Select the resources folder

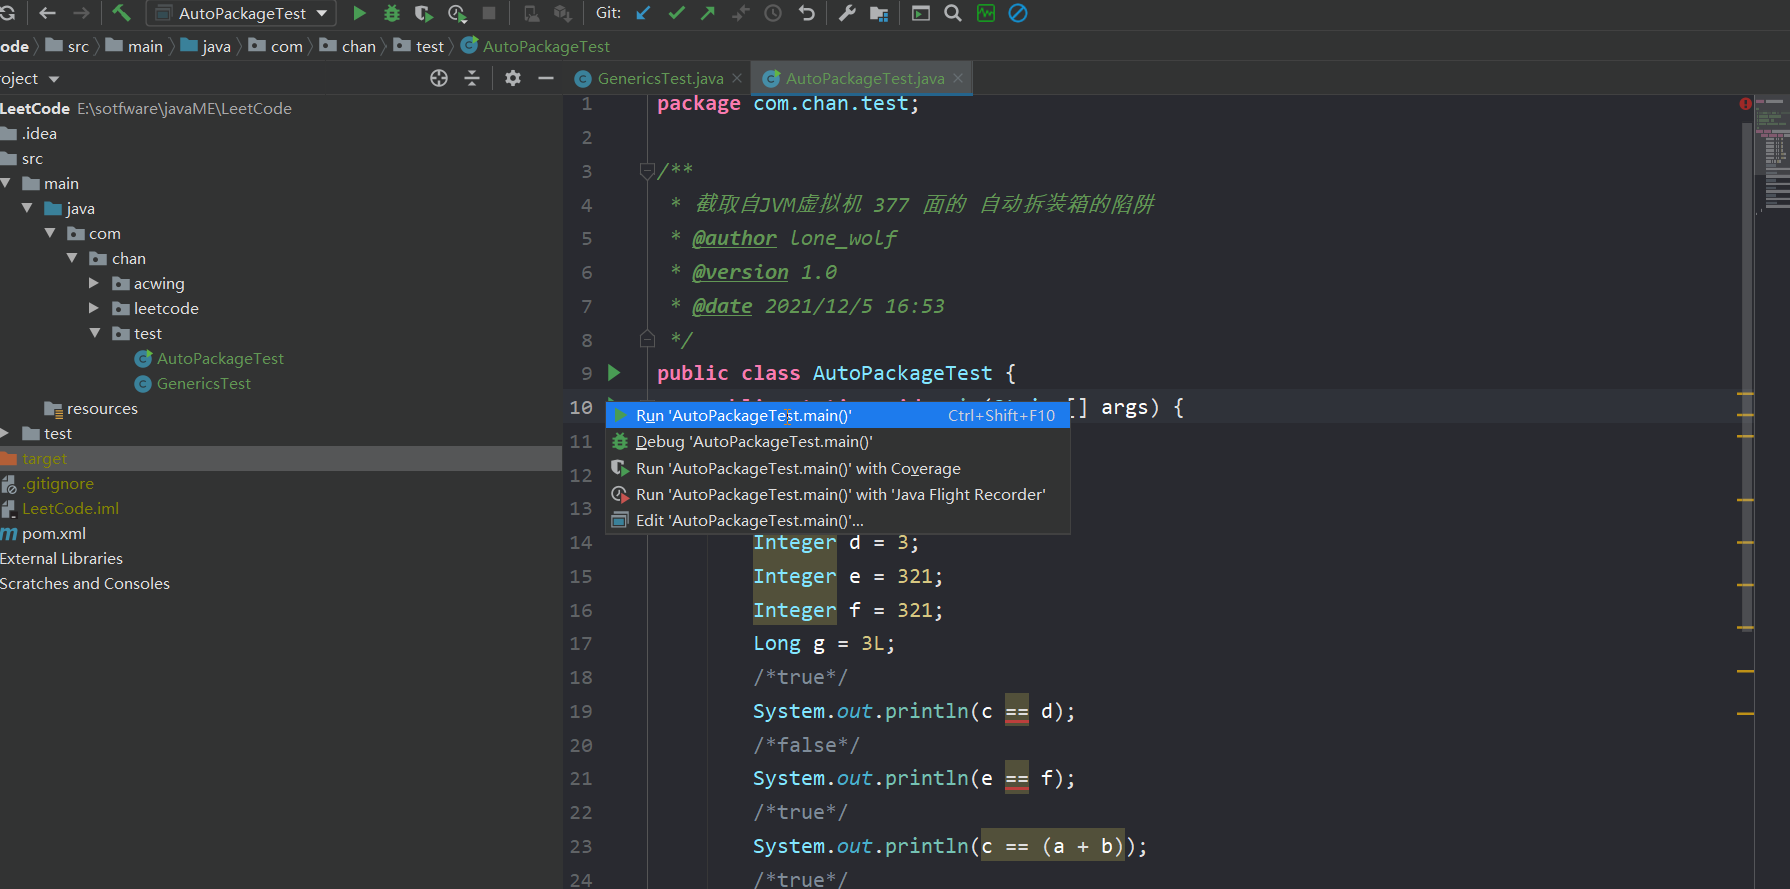click(x=102, y=408)
